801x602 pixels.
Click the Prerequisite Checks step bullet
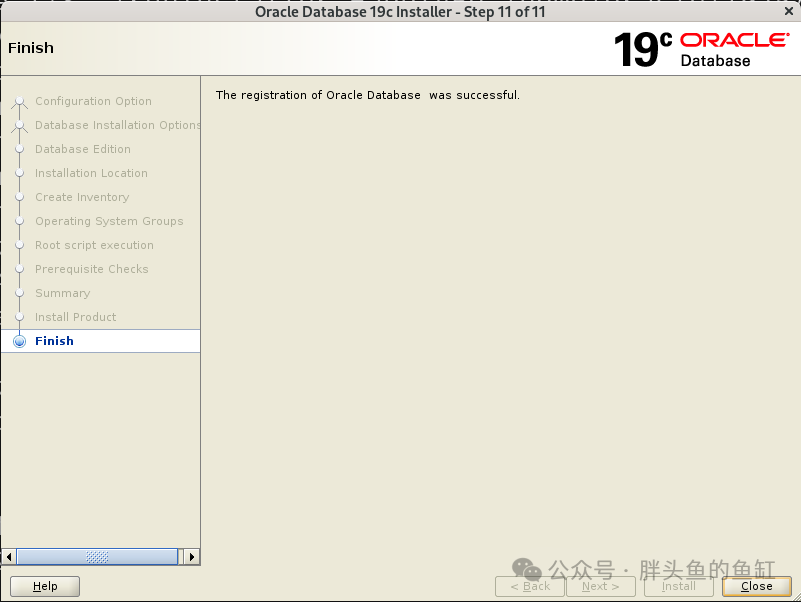tap(19, 269)
